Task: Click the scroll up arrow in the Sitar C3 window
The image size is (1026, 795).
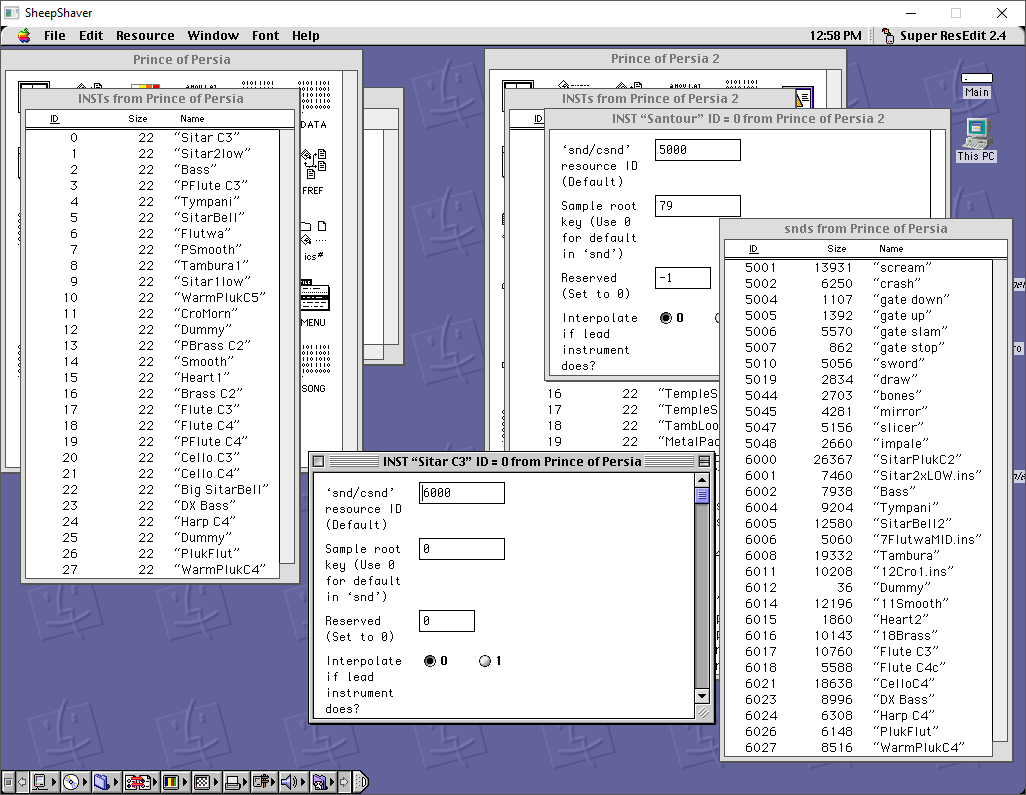Action: pyautogui.click(x=701, y=481)
